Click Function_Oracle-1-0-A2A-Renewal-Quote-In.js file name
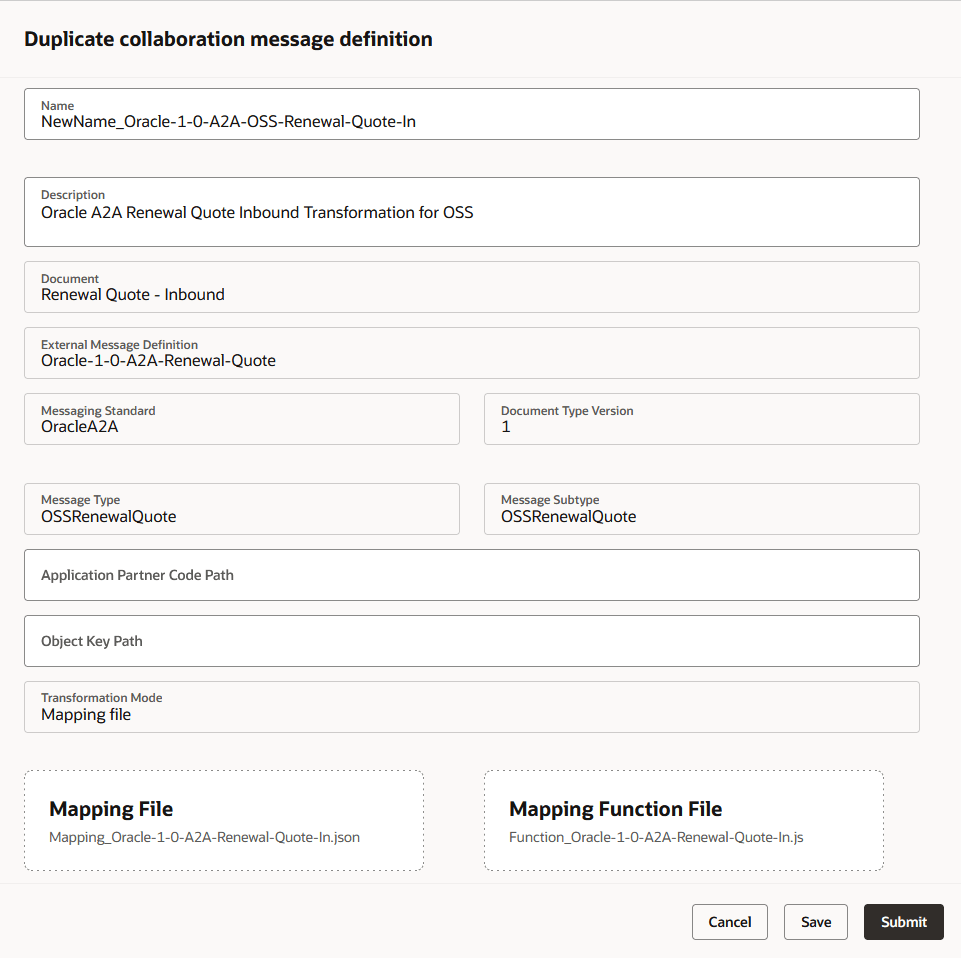Screen dimensions: 961x958 pyautogui.click(x=656, y=837)
